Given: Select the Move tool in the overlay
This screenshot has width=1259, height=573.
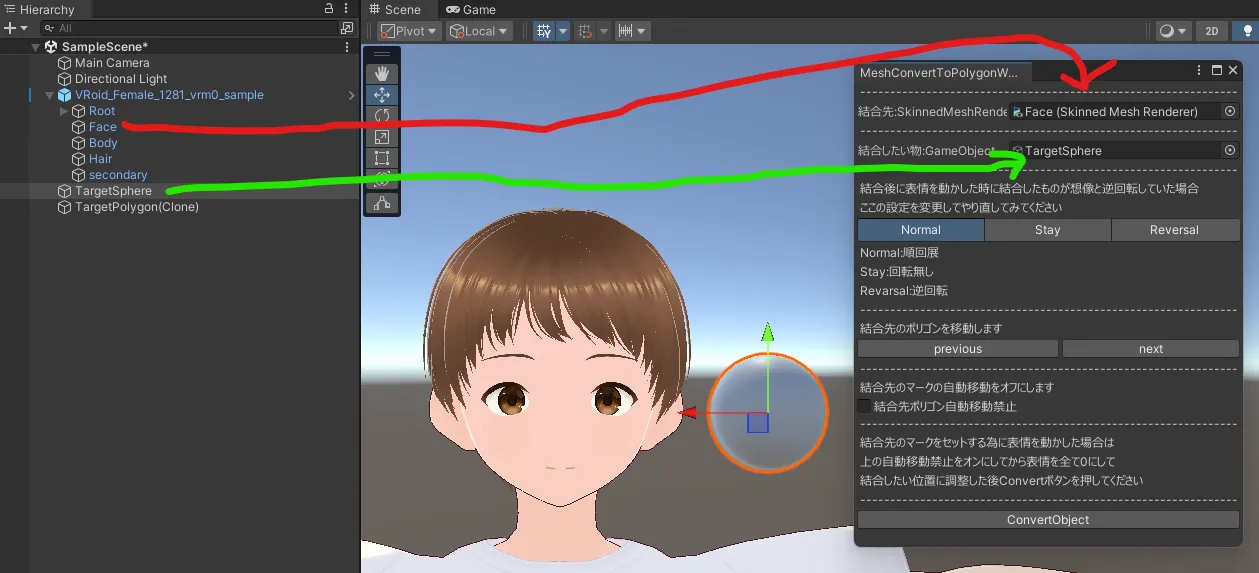Looking at the screenshot, I should coord(382,95).
